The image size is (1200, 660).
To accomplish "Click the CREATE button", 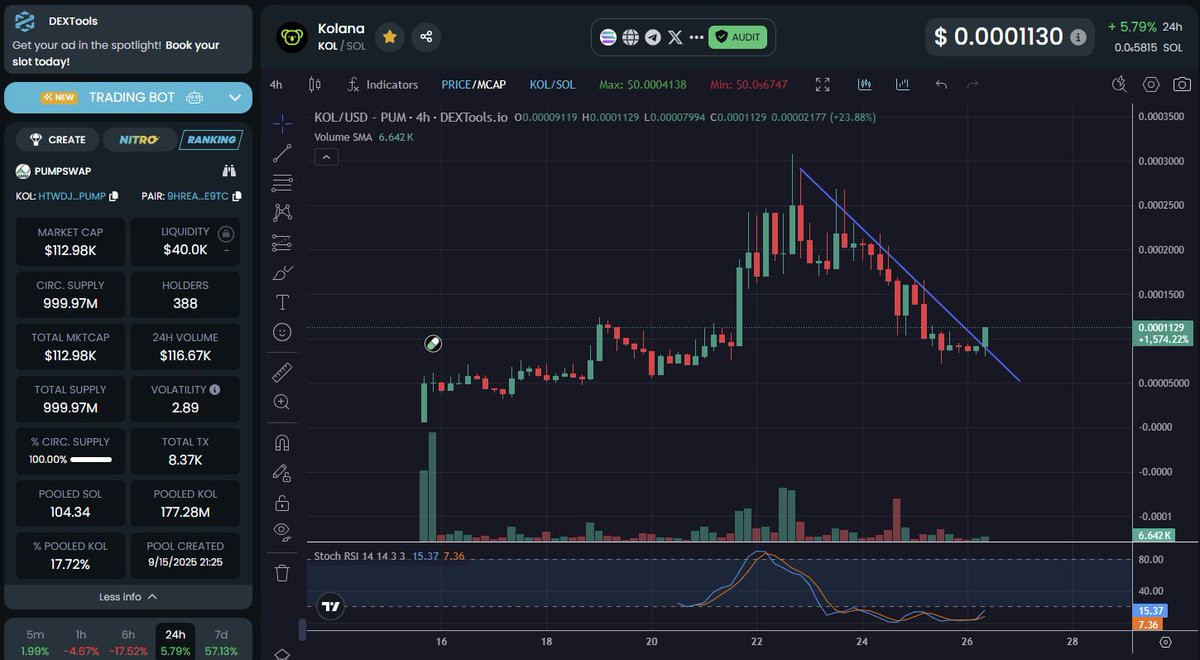I will 58,140.
